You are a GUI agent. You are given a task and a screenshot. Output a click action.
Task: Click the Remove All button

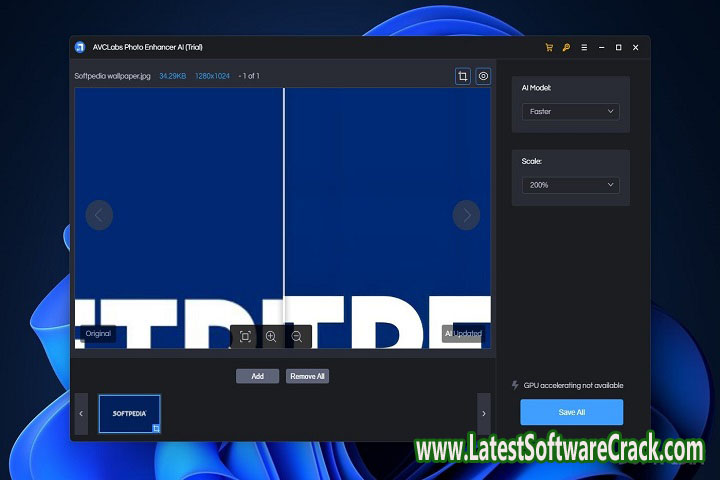pyautogui.click(x=307, y=376)
